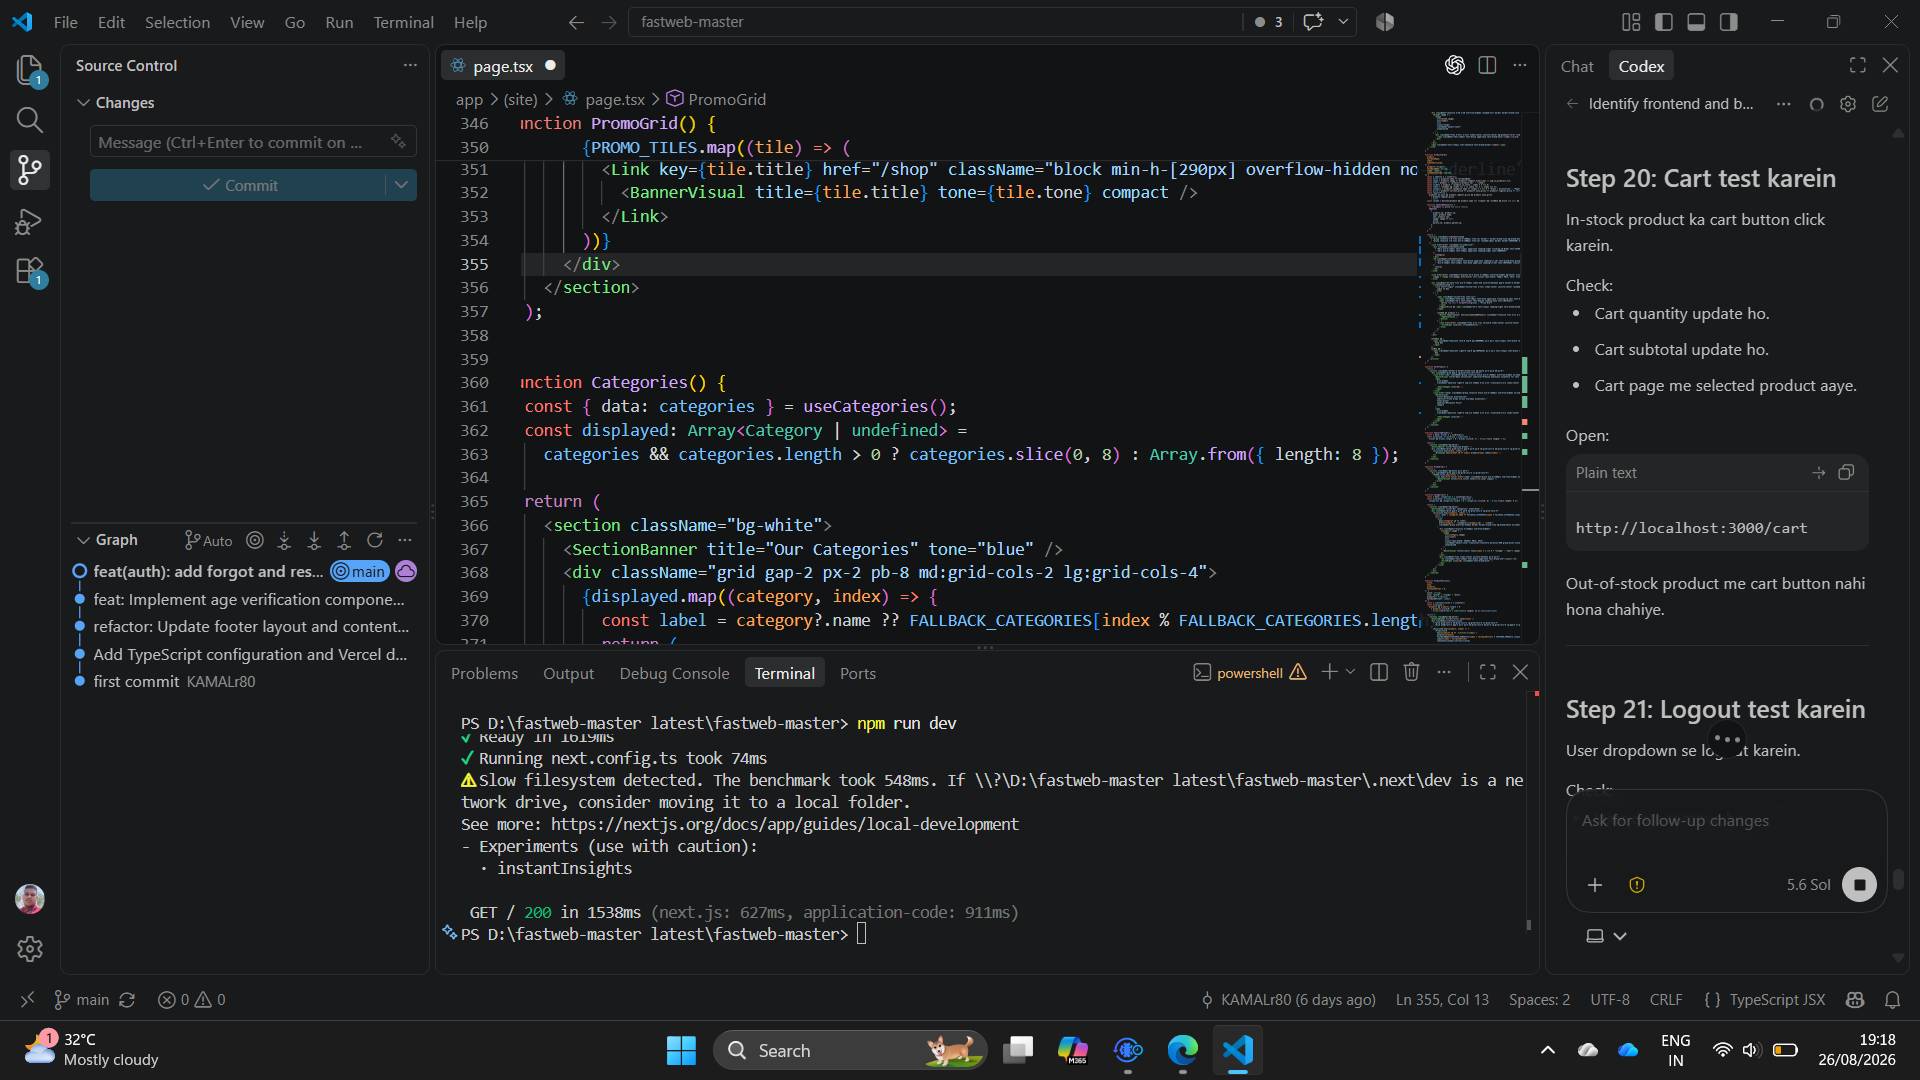
Task: Collapse the Changes section
Action: (x=84, y=103)
